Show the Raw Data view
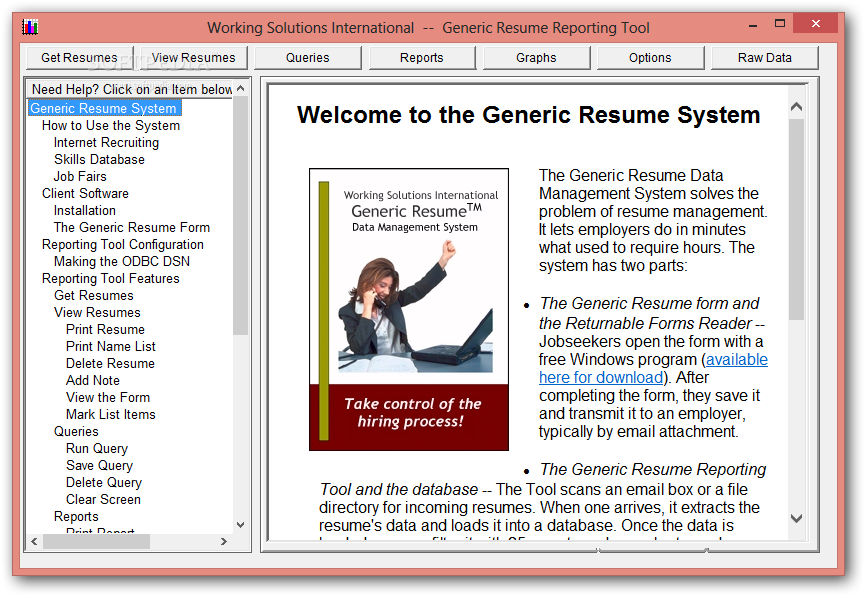Screen dimensions: 865x596 coord(765,57)
